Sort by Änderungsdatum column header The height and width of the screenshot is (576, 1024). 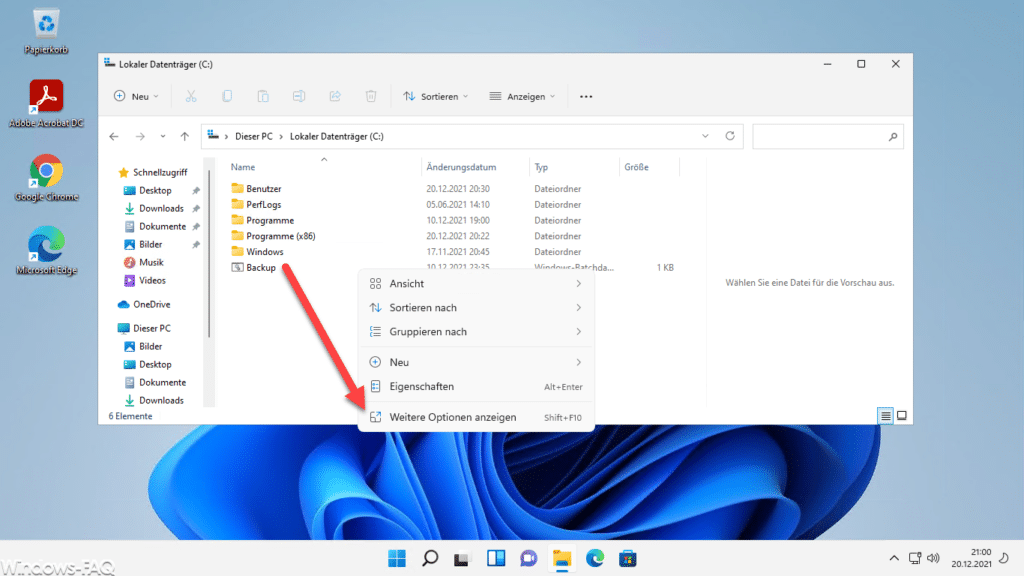(461, 167)
